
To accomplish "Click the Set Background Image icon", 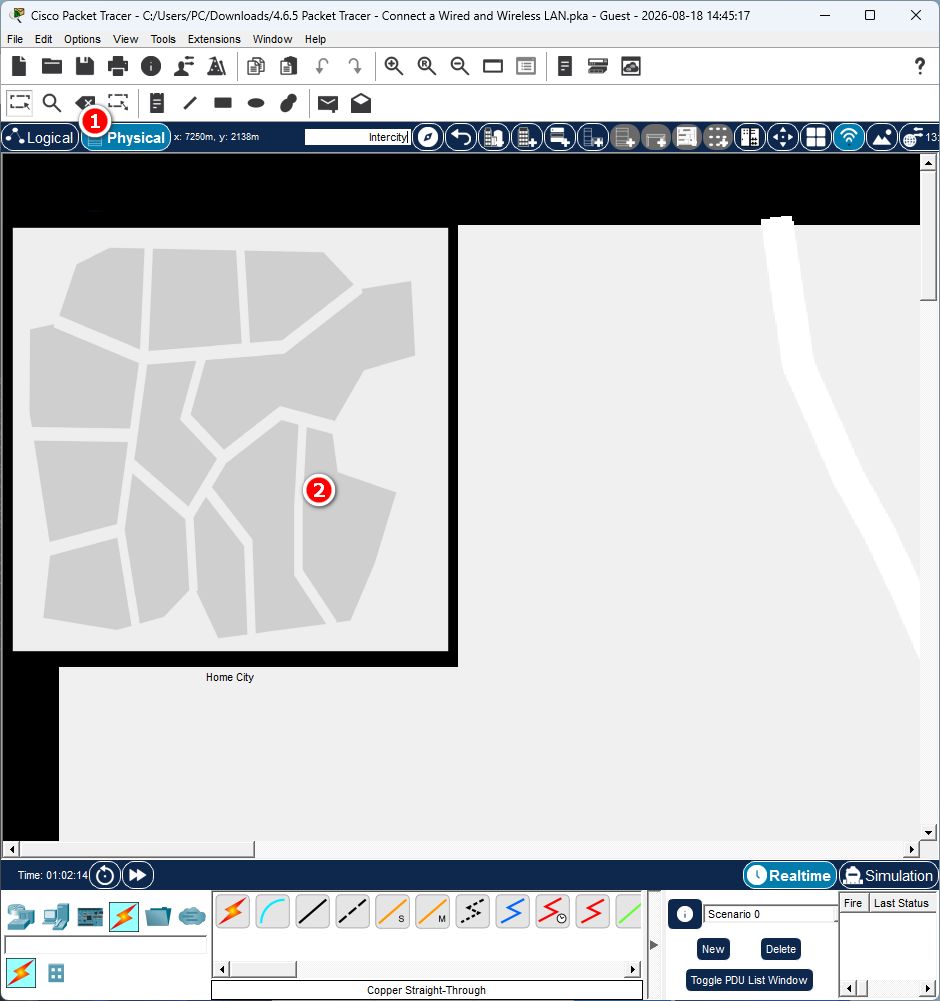I will point(882,137).
